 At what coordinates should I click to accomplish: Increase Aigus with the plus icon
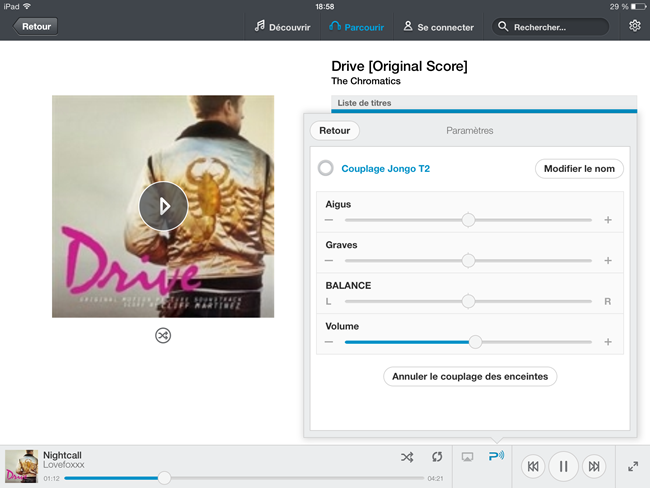coord(608,220)
